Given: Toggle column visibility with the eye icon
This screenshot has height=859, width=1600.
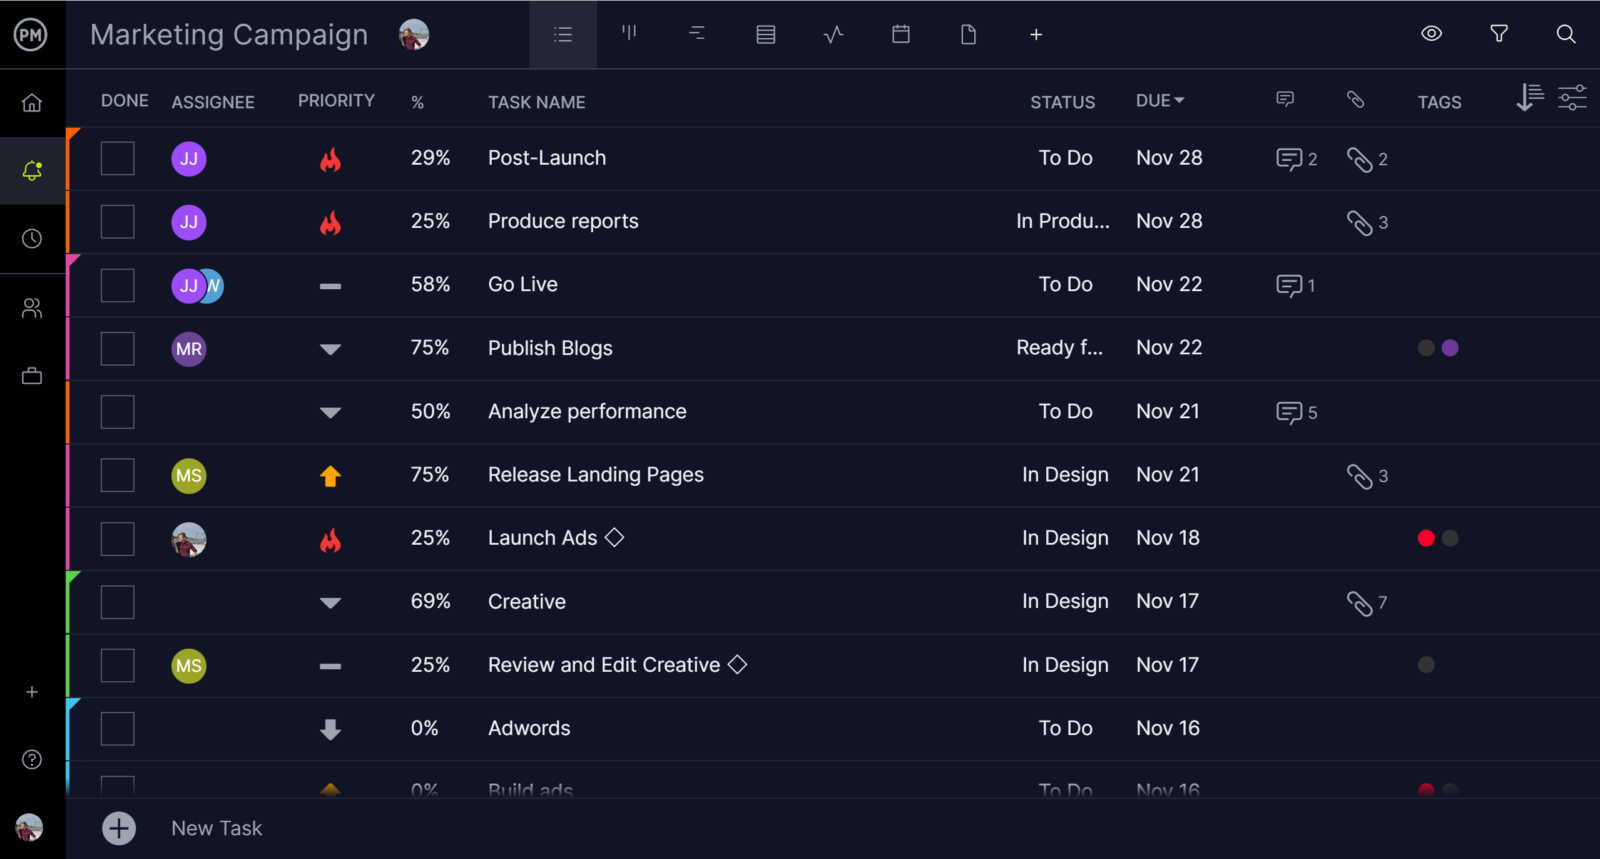Looking at the screenshot, I should pyautogui.click(x=1431, y=34).
